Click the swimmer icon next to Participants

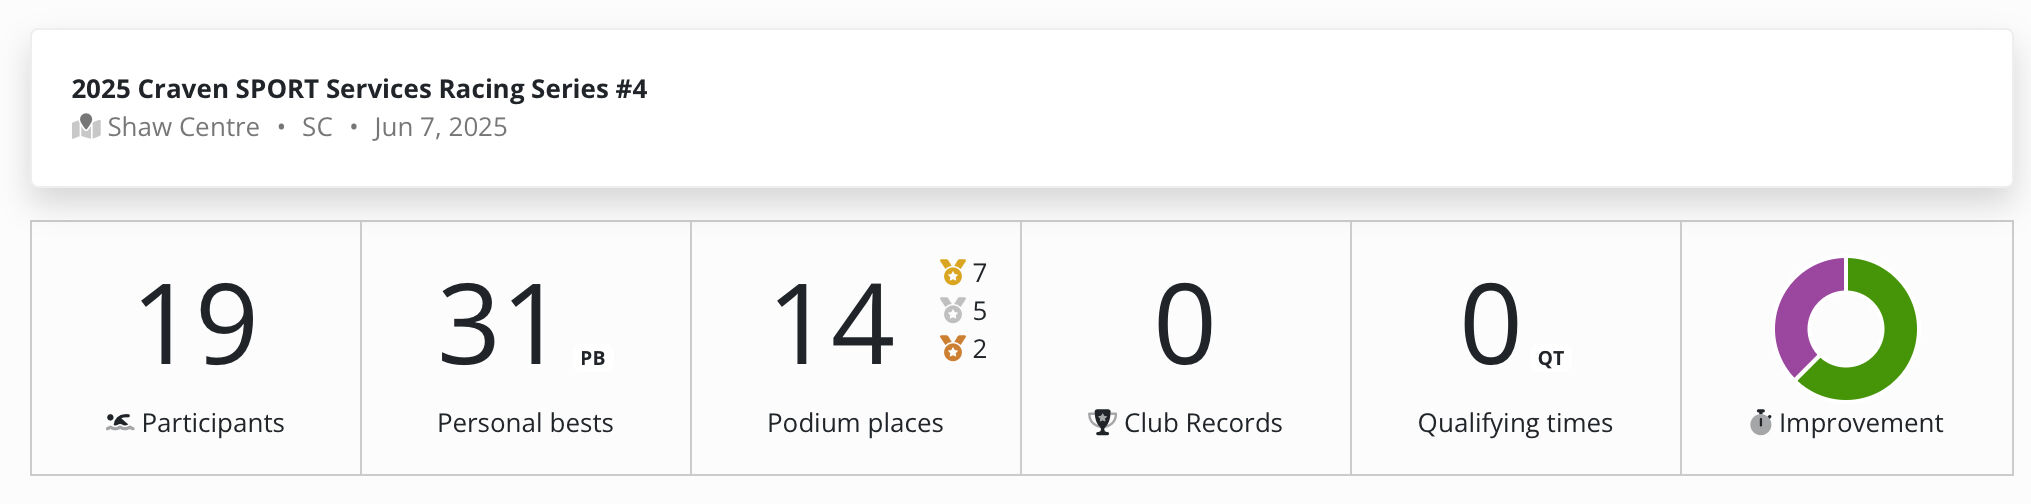(x=120, y=423)
